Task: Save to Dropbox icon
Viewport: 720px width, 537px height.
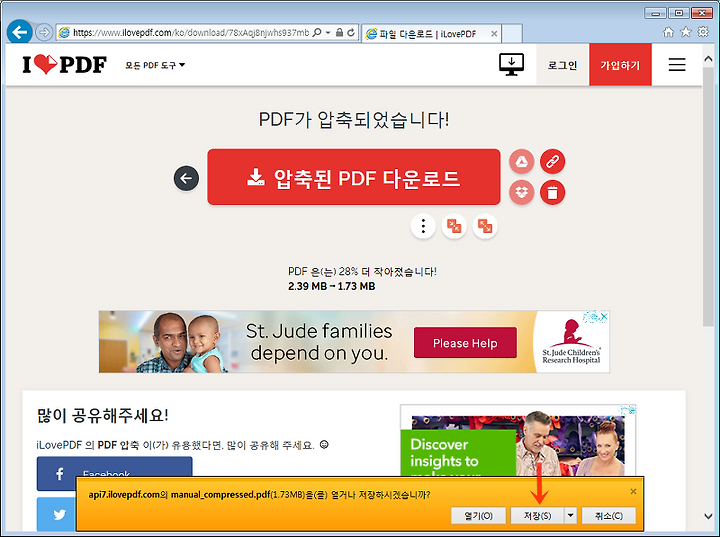Action: point(522,192)
